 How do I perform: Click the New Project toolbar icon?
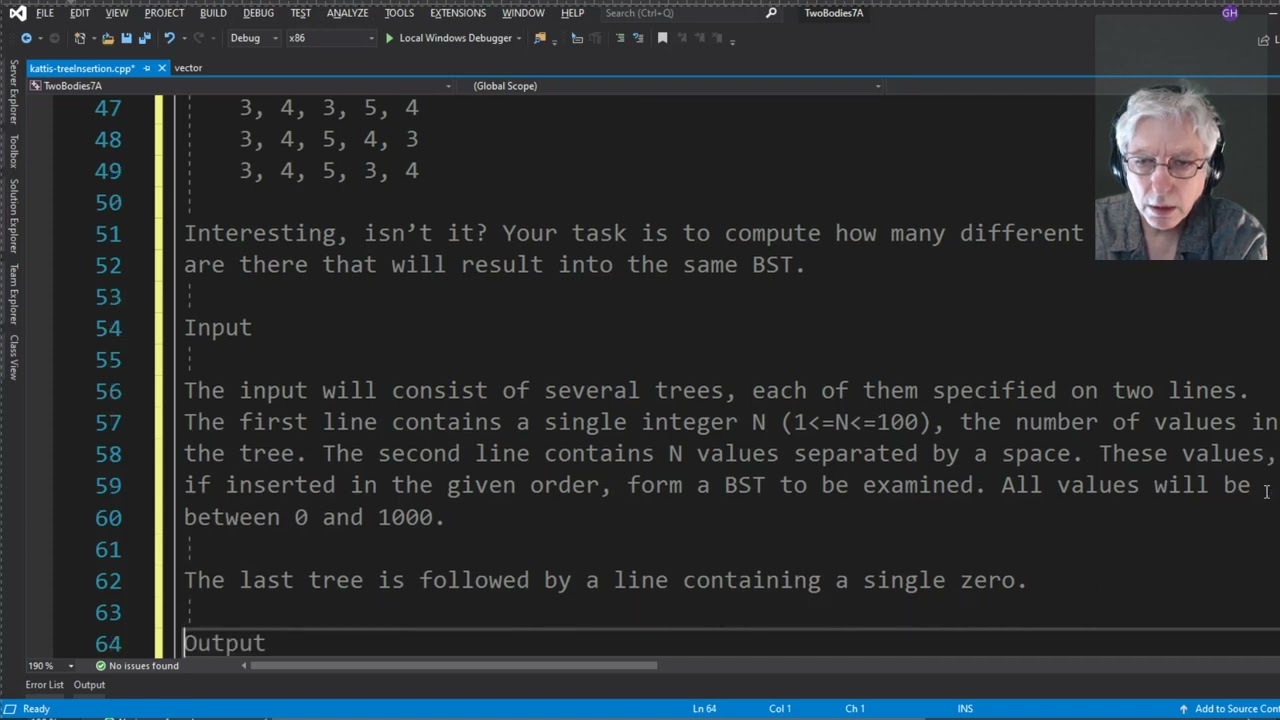click(80, 38)
